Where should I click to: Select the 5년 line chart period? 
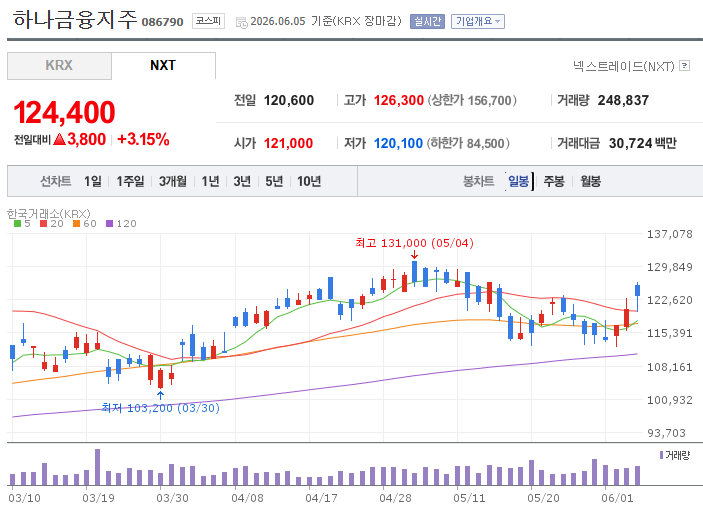pos(274,181)
